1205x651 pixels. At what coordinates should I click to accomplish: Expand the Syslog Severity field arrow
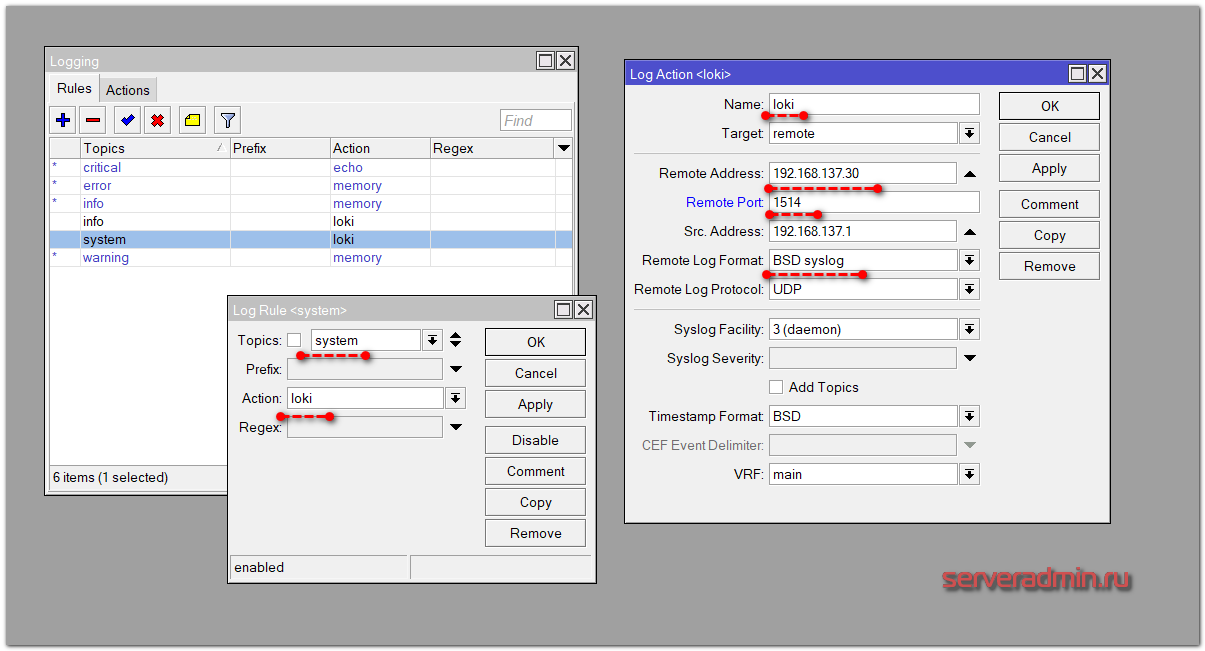tap(969, 358)
